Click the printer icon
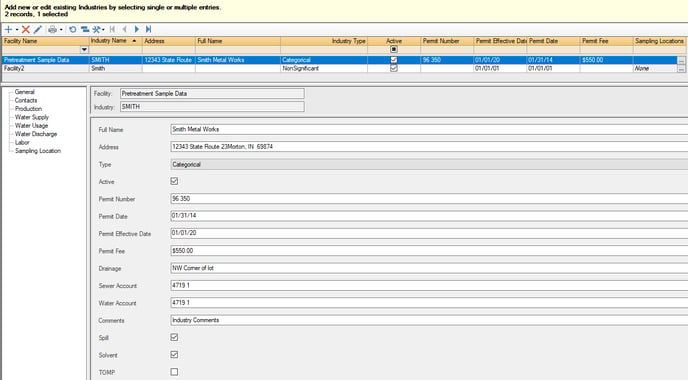688x380 pixels. coord(53,29)
